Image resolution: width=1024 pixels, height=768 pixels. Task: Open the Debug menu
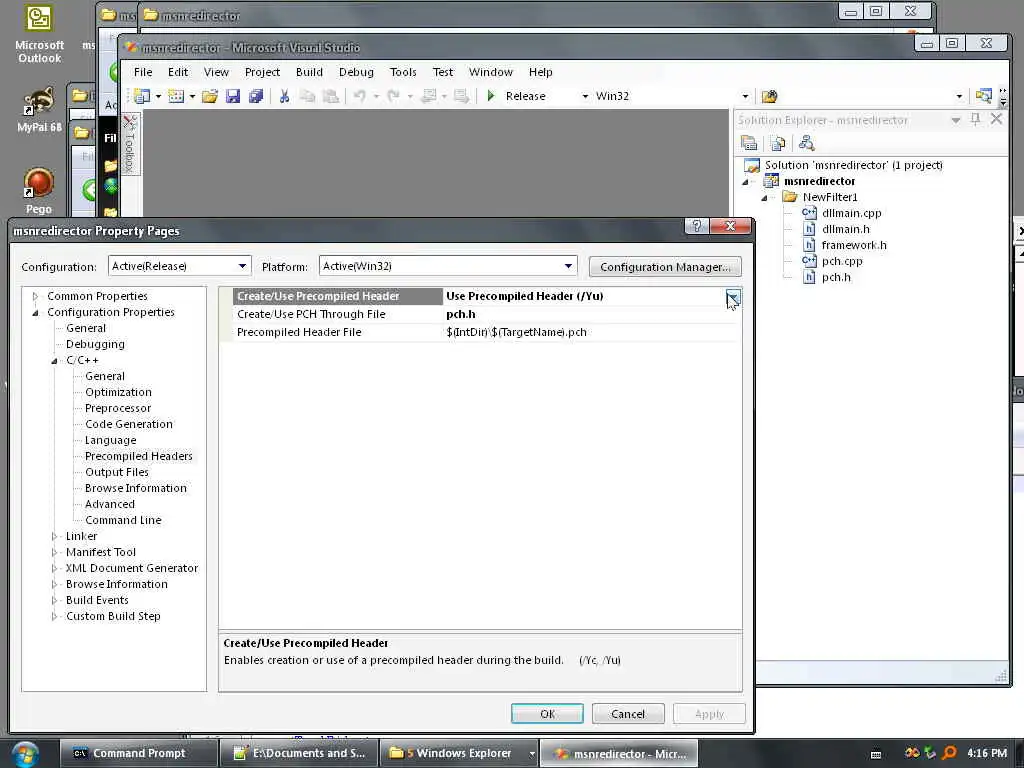(356, 72)
